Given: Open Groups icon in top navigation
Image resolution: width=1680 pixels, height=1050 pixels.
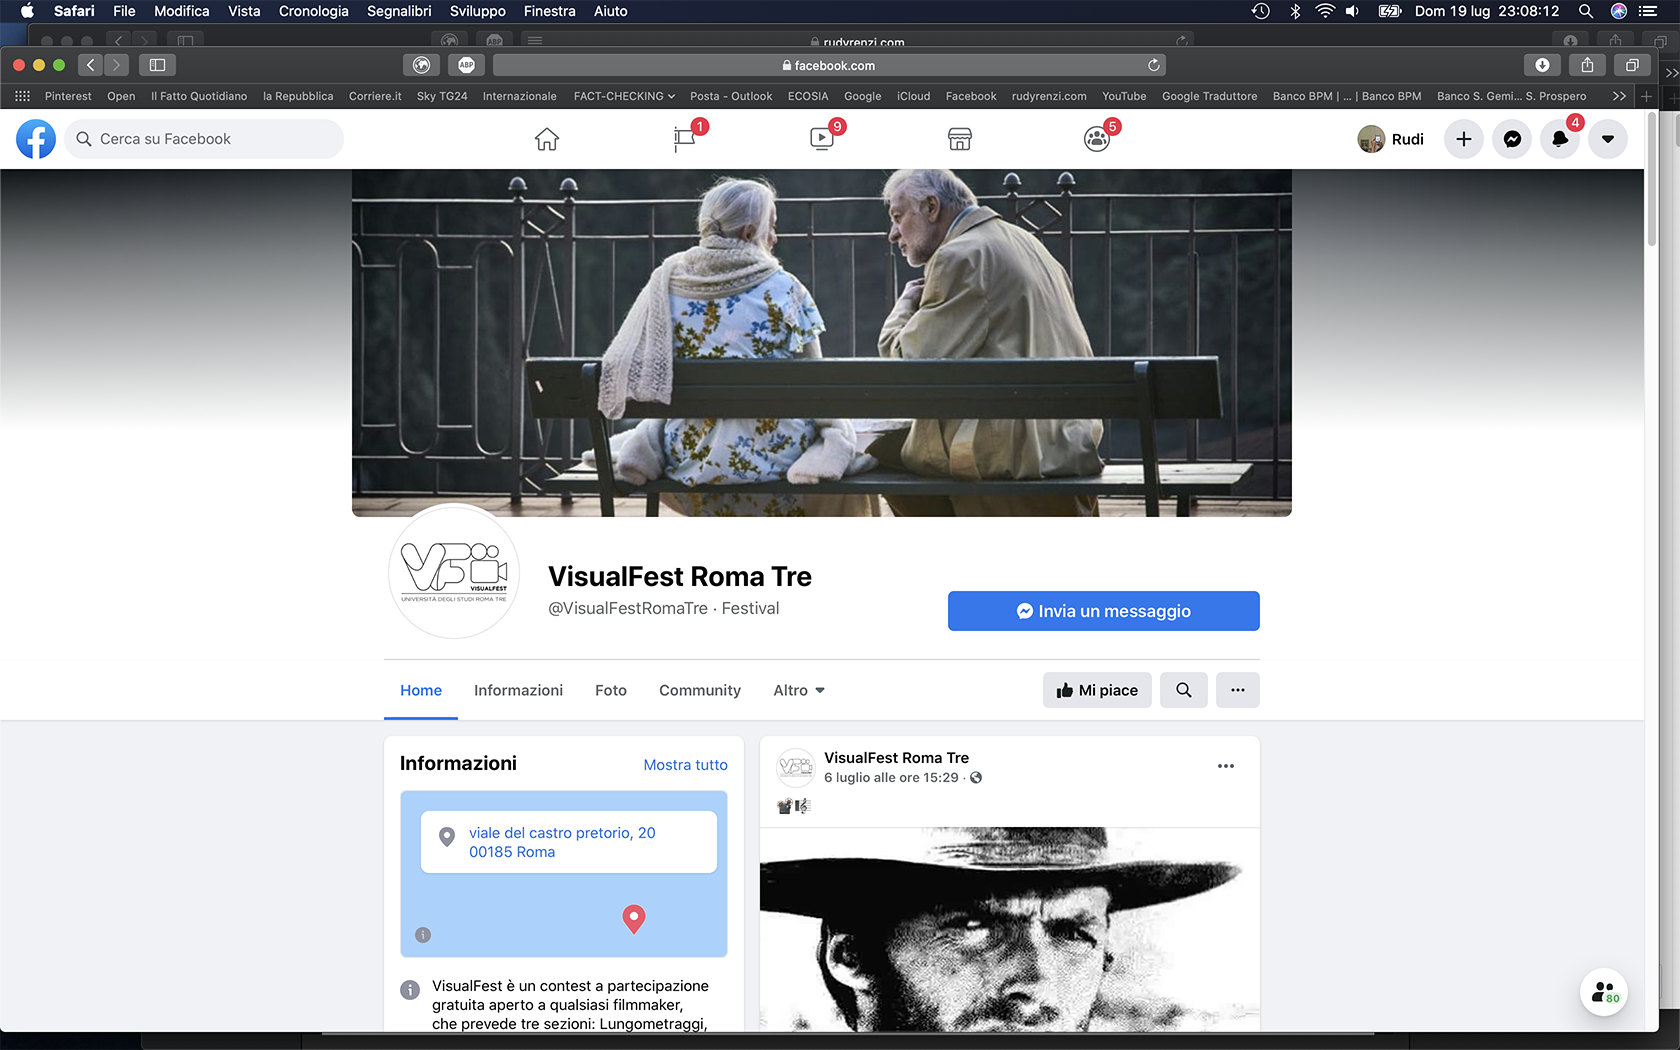Looking at the screenshot, I should click(1097, 139).
